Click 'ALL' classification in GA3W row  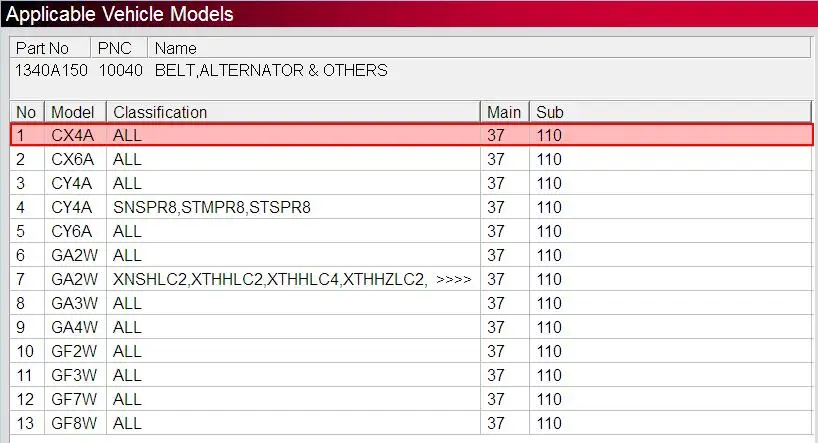(127, 303)
